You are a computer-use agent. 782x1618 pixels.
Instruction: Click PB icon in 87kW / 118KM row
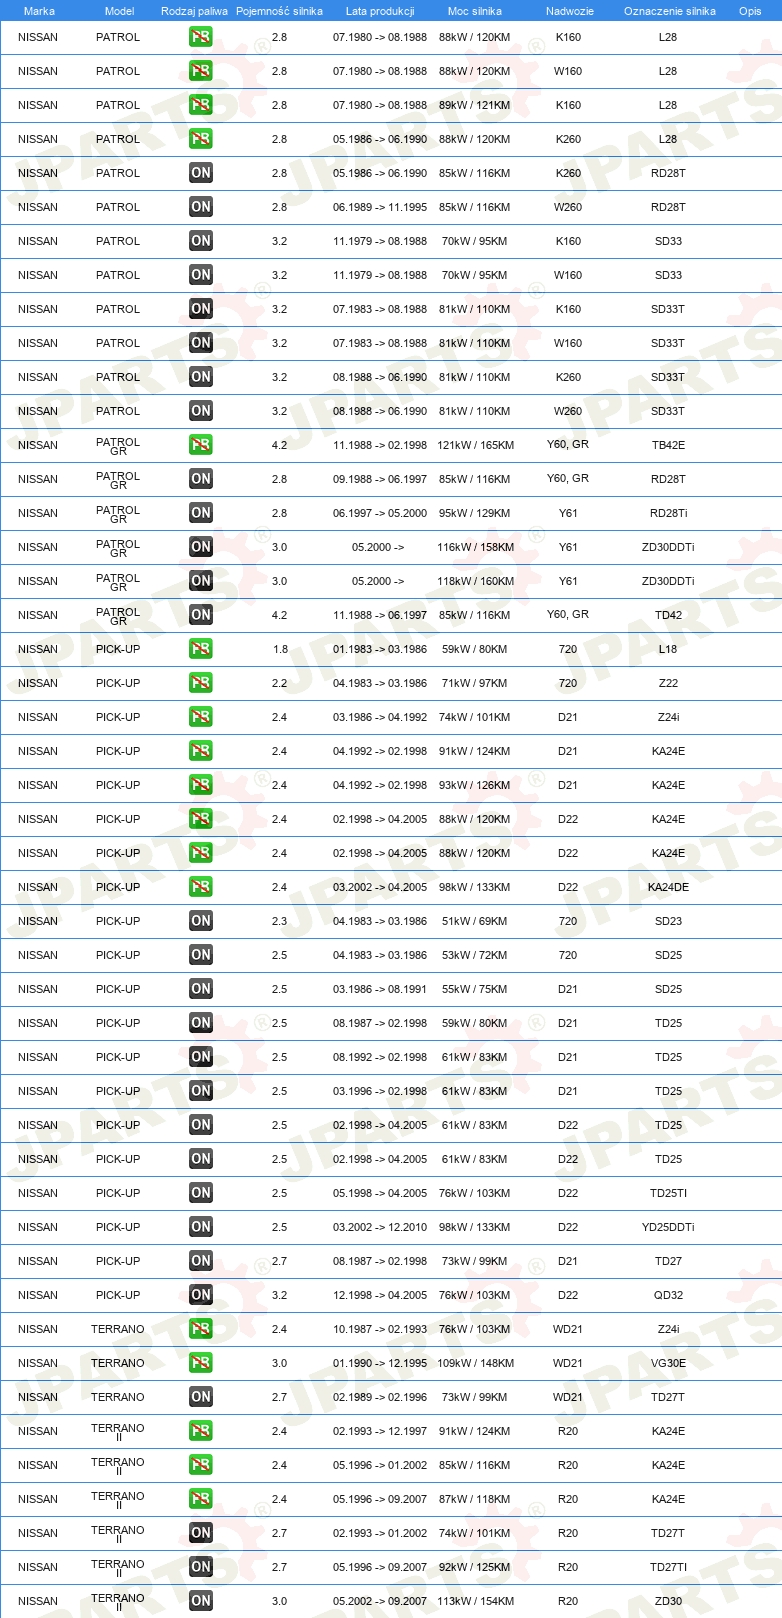coord(201,1499)
